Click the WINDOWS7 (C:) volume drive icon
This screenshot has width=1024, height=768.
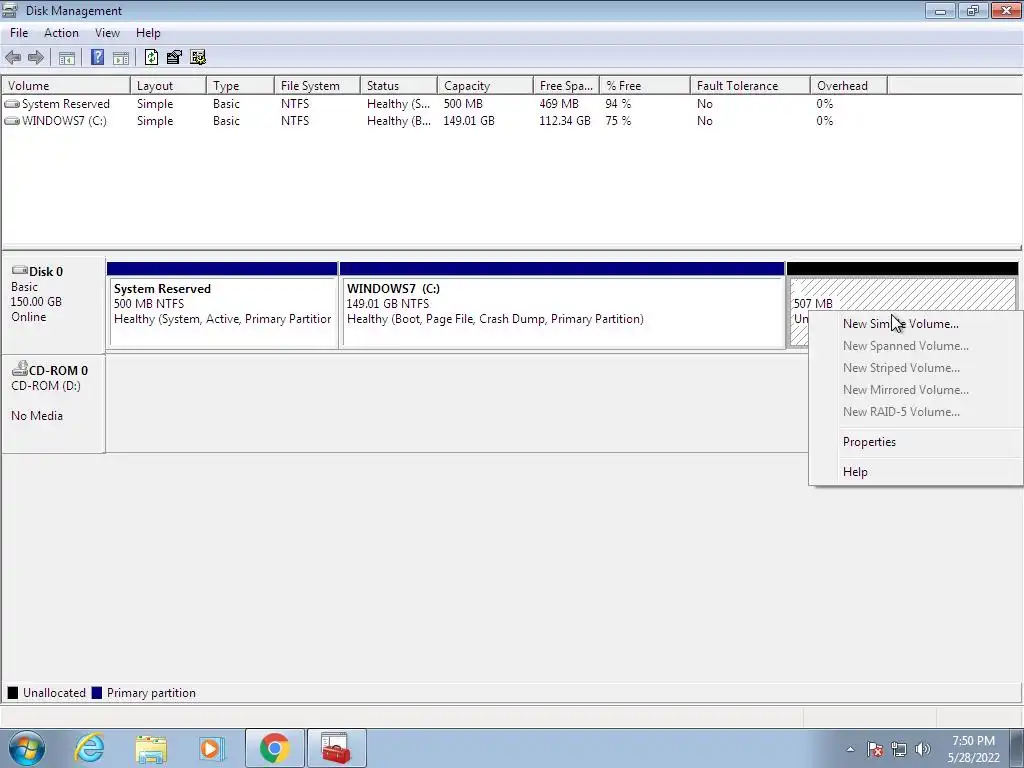tap(12, 121)
